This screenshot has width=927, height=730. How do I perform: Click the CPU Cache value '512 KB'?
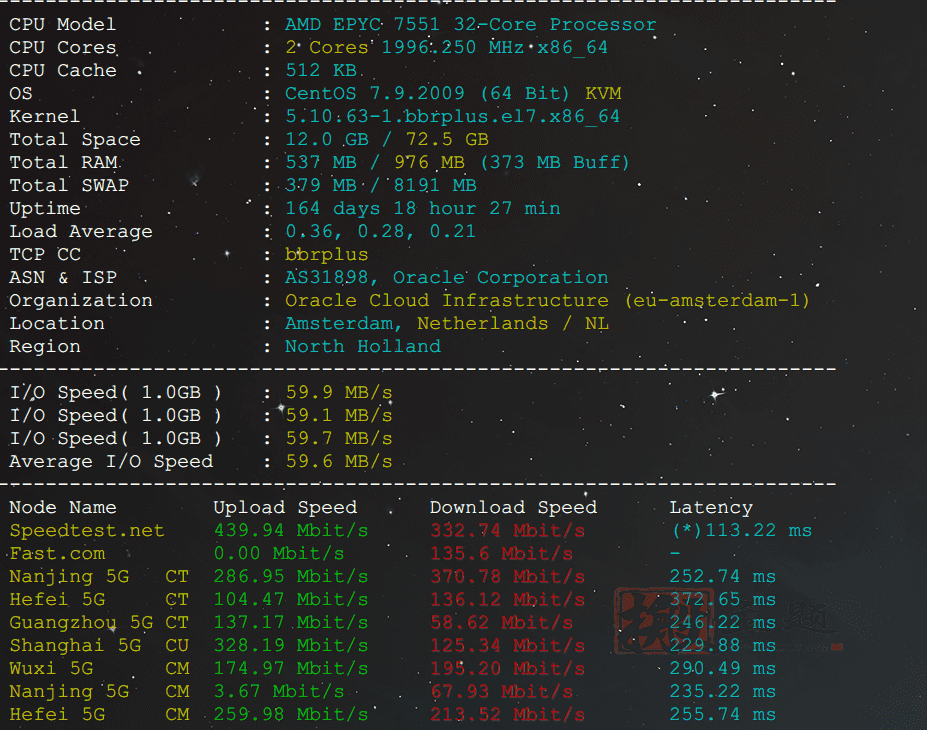tap(321, 70)
